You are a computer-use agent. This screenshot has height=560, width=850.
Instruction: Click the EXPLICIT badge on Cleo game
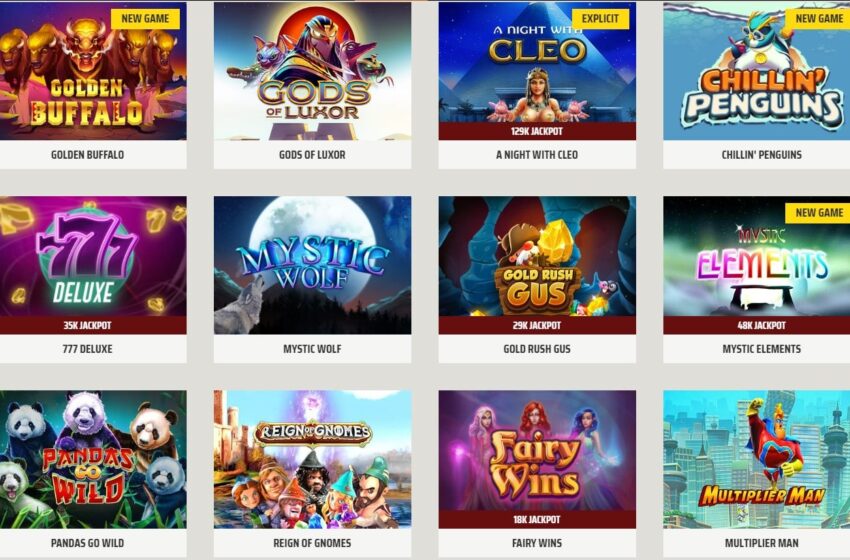coord(600,18)
